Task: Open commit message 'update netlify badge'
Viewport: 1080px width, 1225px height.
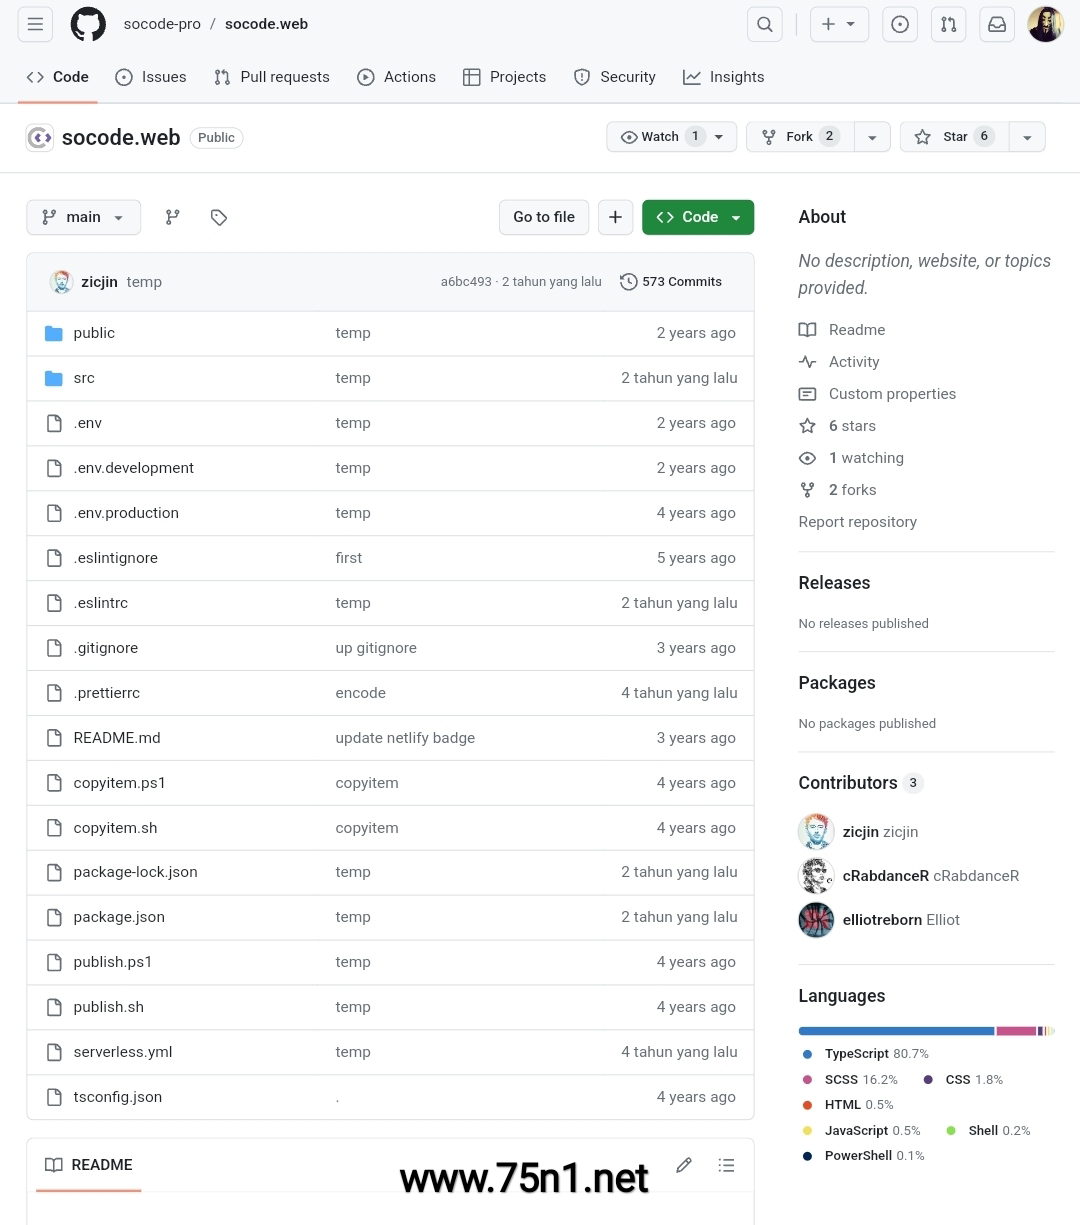Action: [405, 738]
